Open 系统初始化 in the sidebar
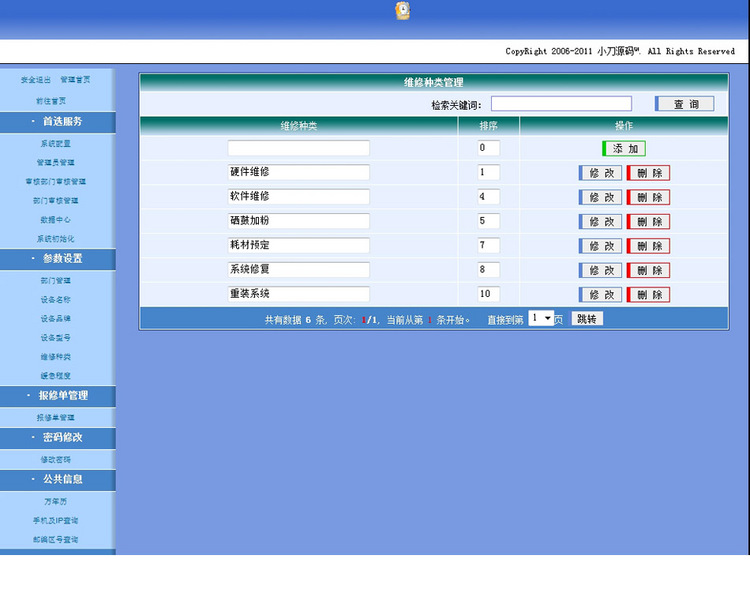750x589 pixels. (55, 239)
